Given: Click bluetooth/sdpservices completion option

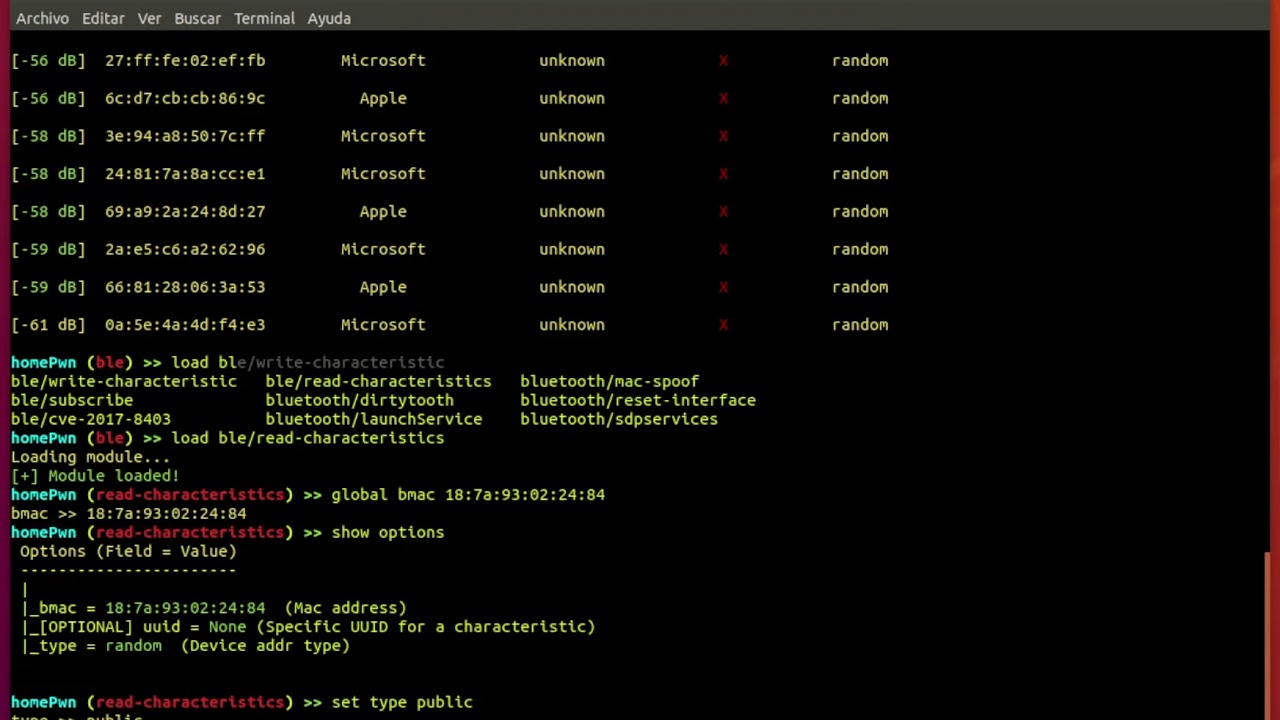Looking at the screenshot, I should pyautogui.click(x=619, y=419).
